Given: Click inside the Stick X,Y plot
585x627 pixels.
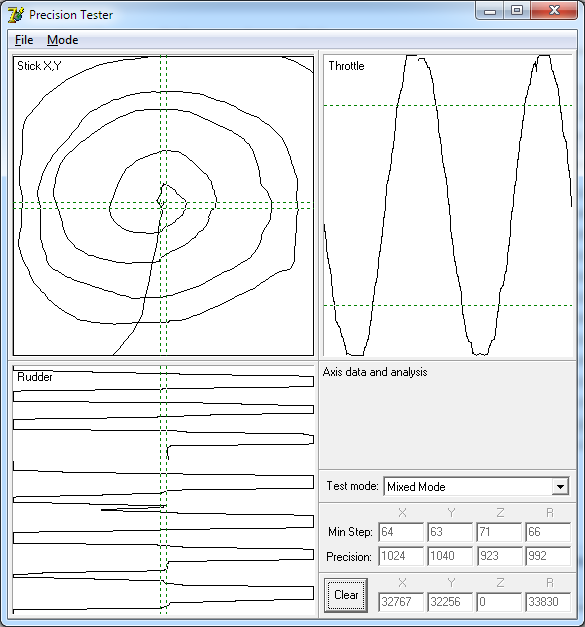Looking at the screenshot, I should (163, 206).
